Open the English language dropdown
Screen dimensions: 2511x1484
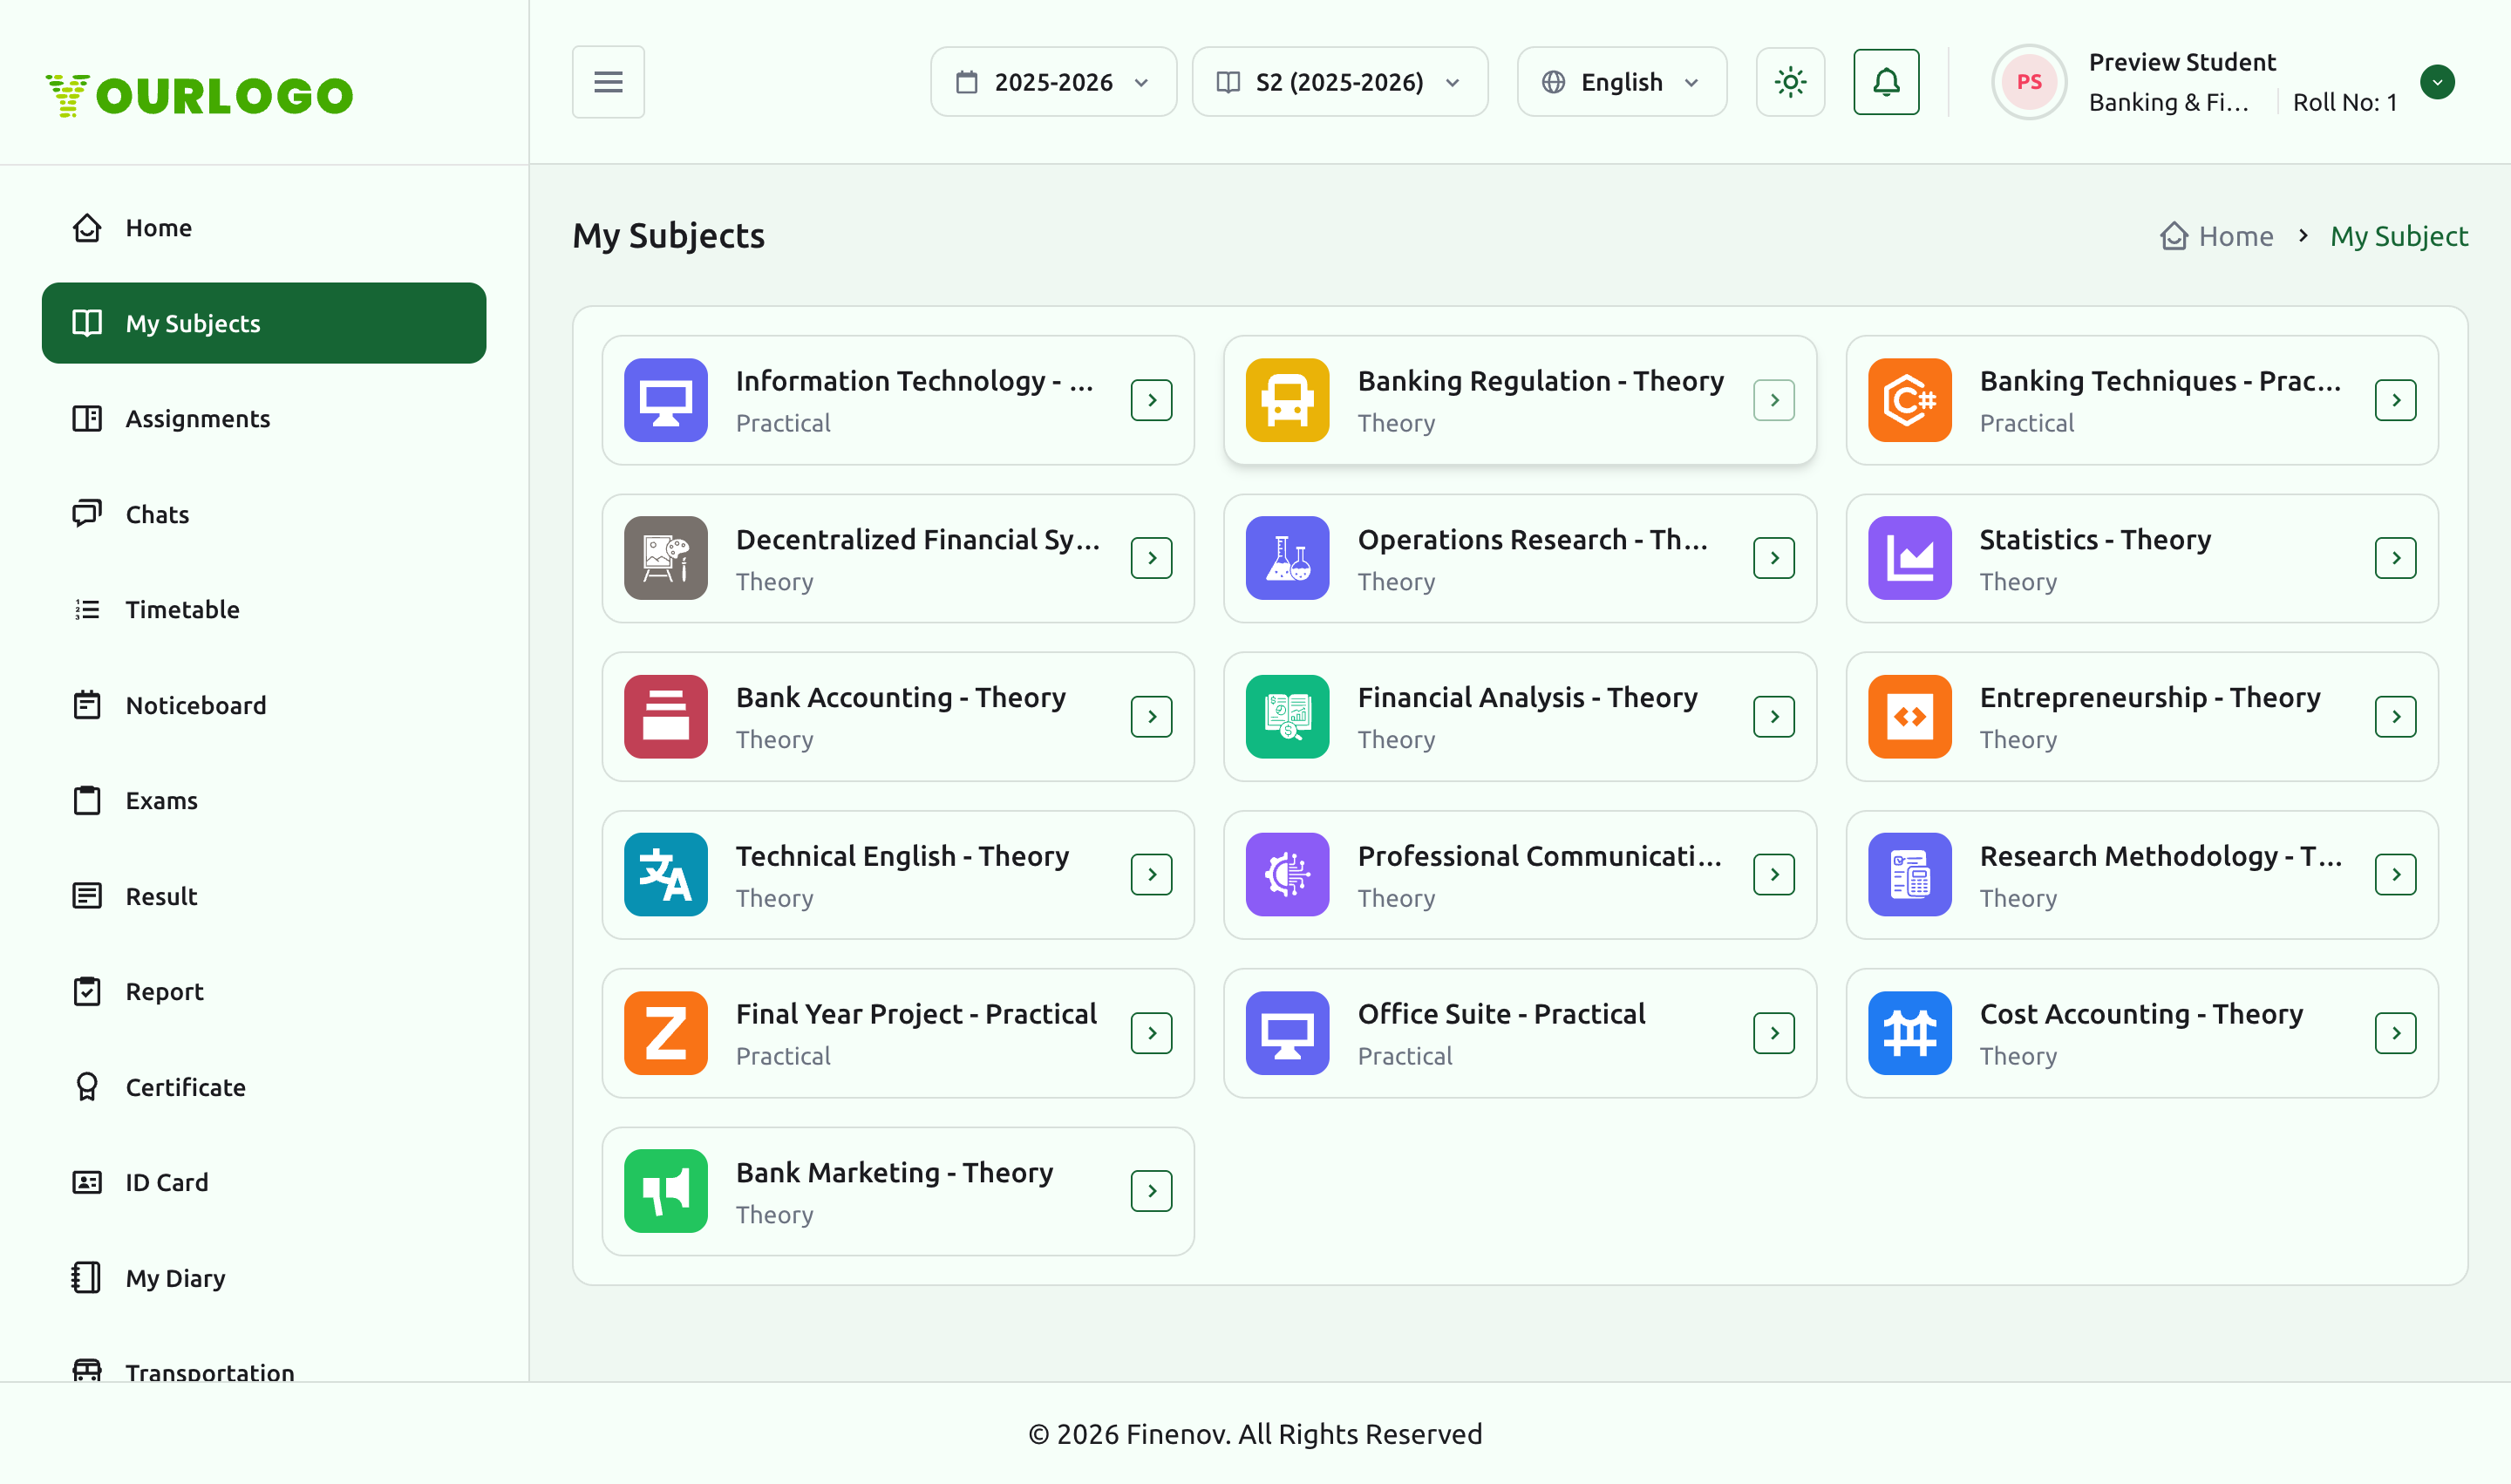click(x=1621, y=82)
